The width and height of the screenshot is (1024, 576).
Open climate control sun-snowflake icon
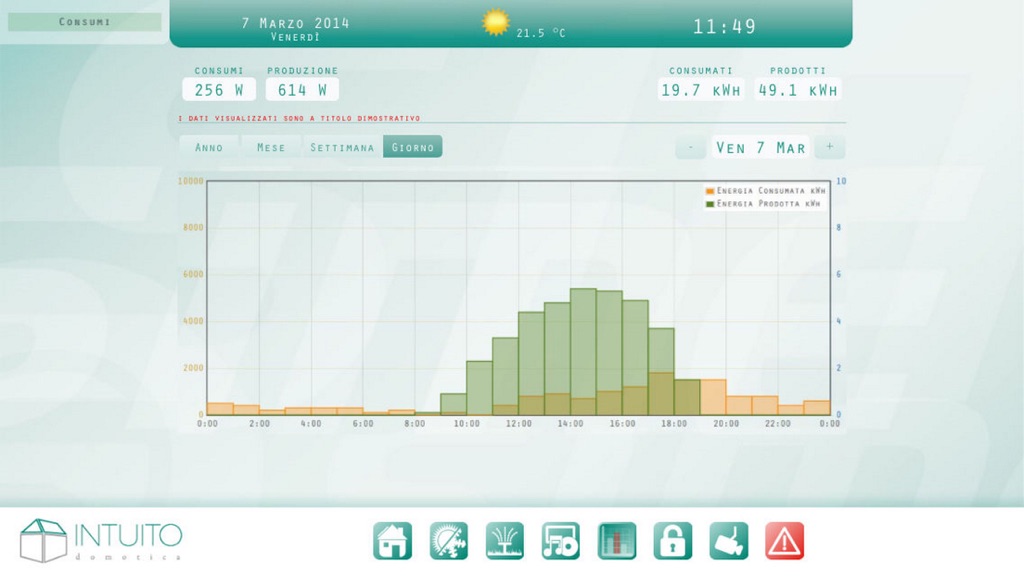[449, 541]
